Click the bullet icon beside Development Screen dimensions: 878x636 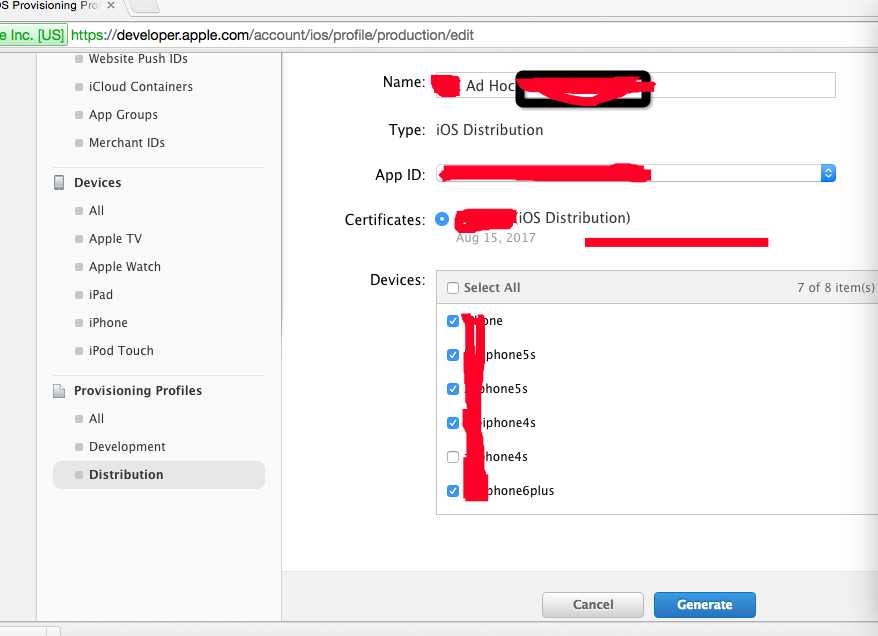(x=79, y=447)
